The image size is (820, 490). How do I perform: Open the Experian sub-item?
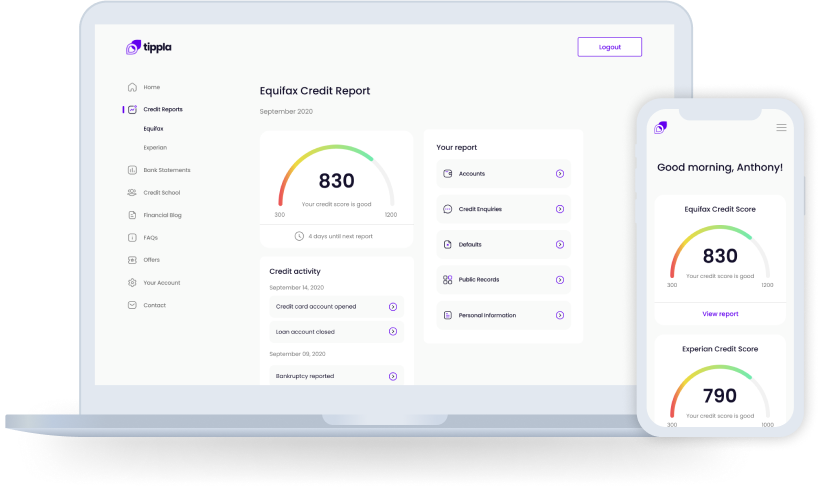click(x=155, y=147)
